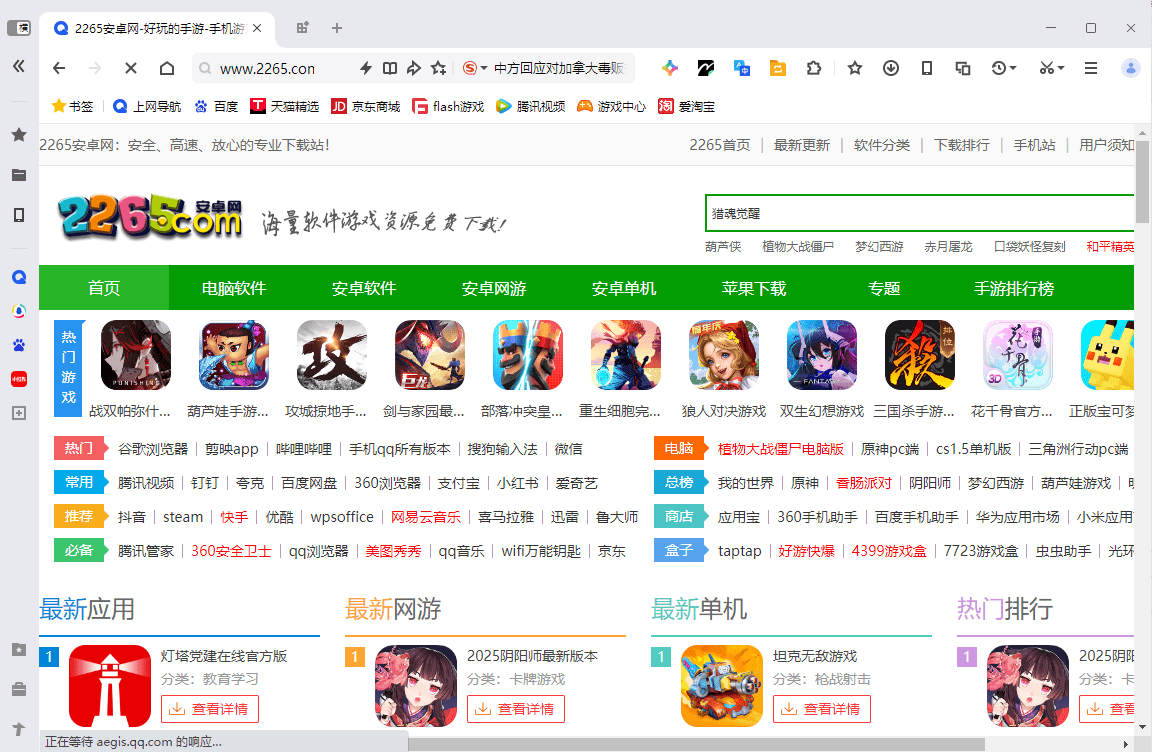Open reading mode book icon in address bar

click(x=389, y=68)
